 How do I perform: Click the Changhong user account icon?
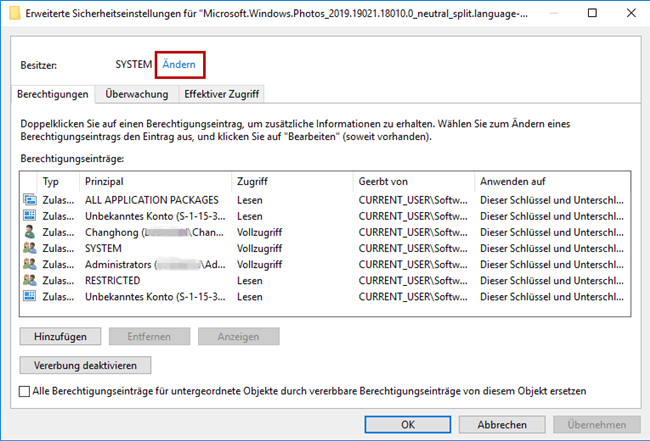[28, 232]
